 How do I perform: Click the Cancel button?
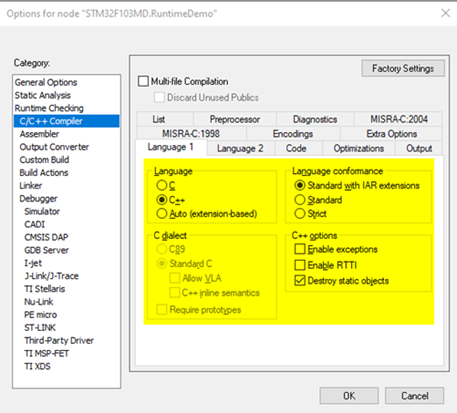414,396
